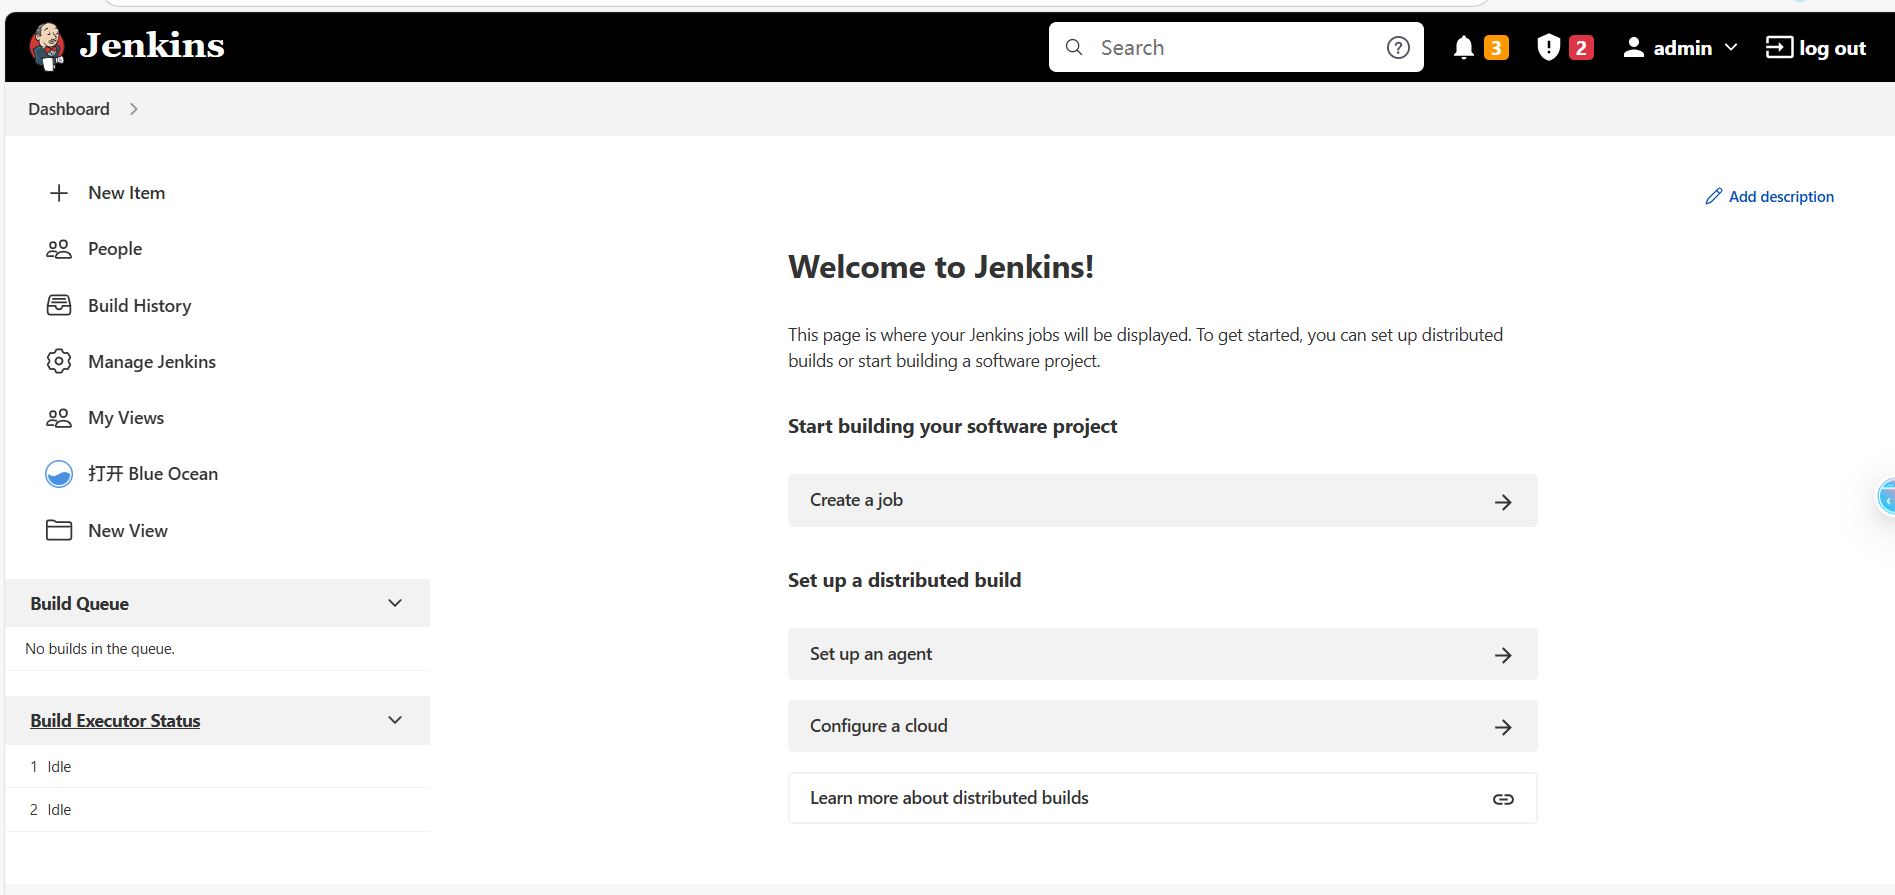Open My Views from sidebar
This screenshot has height=895, width=1895.
(126, 418)
